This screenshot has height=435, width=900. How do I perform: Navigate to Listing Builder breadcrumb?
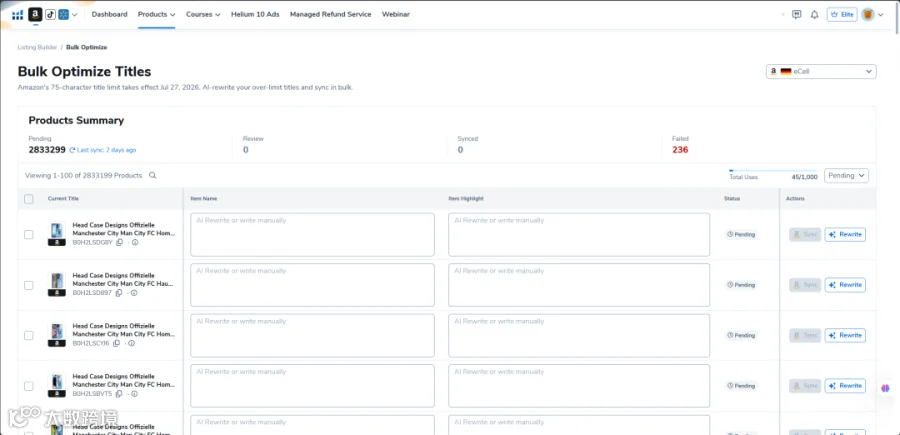click(x=37, y=47)
